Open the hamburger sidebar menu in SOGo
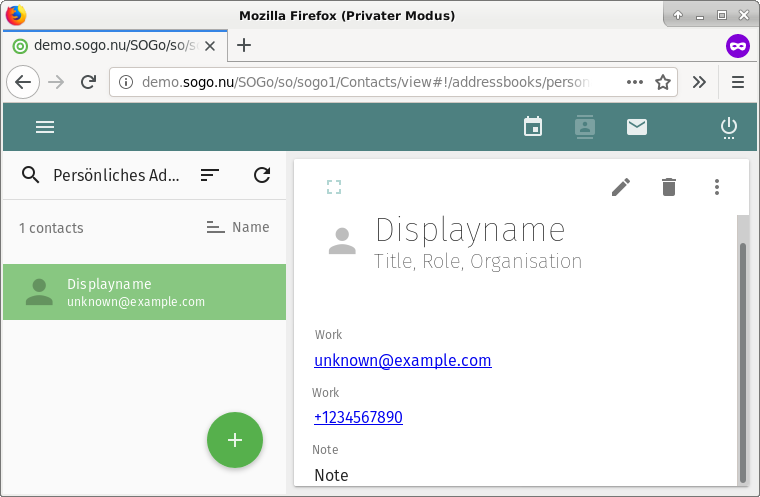 45,127
